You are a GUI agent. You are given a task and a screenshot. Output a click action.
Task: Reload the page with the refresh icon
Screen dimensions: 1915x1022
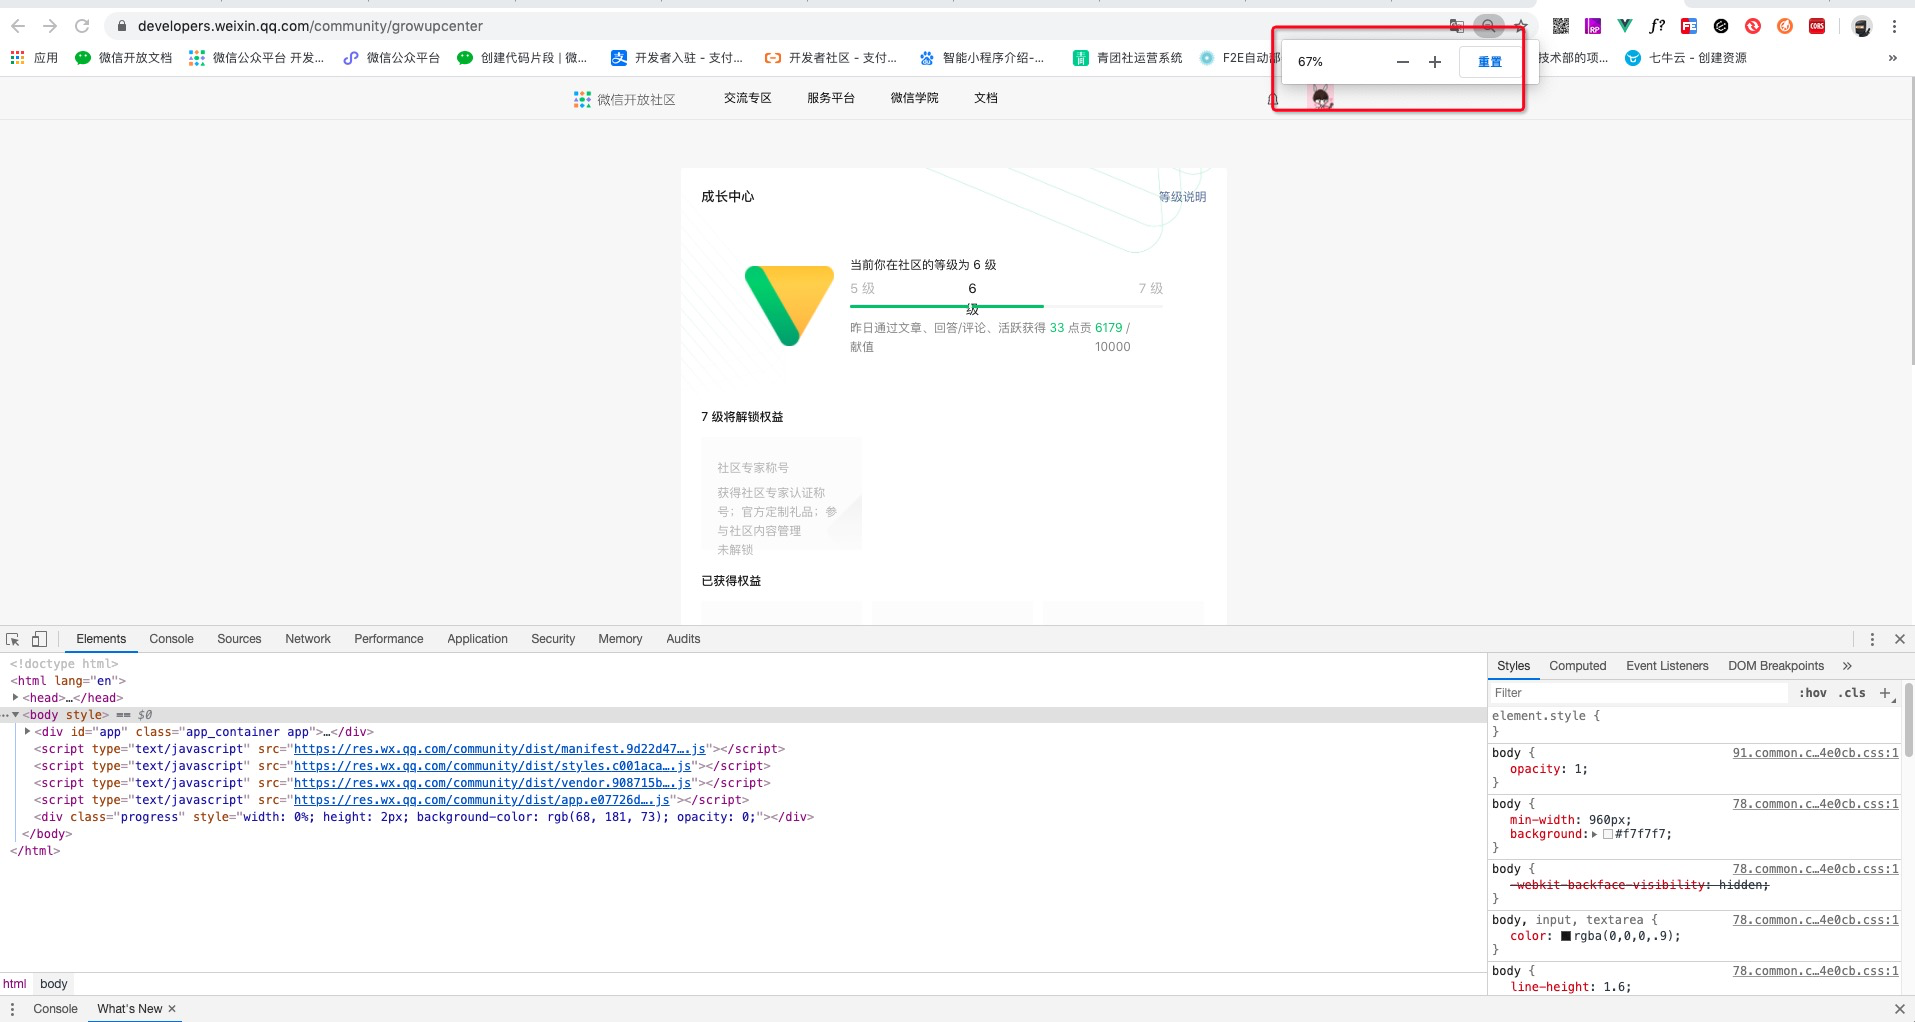coord(82,26)
